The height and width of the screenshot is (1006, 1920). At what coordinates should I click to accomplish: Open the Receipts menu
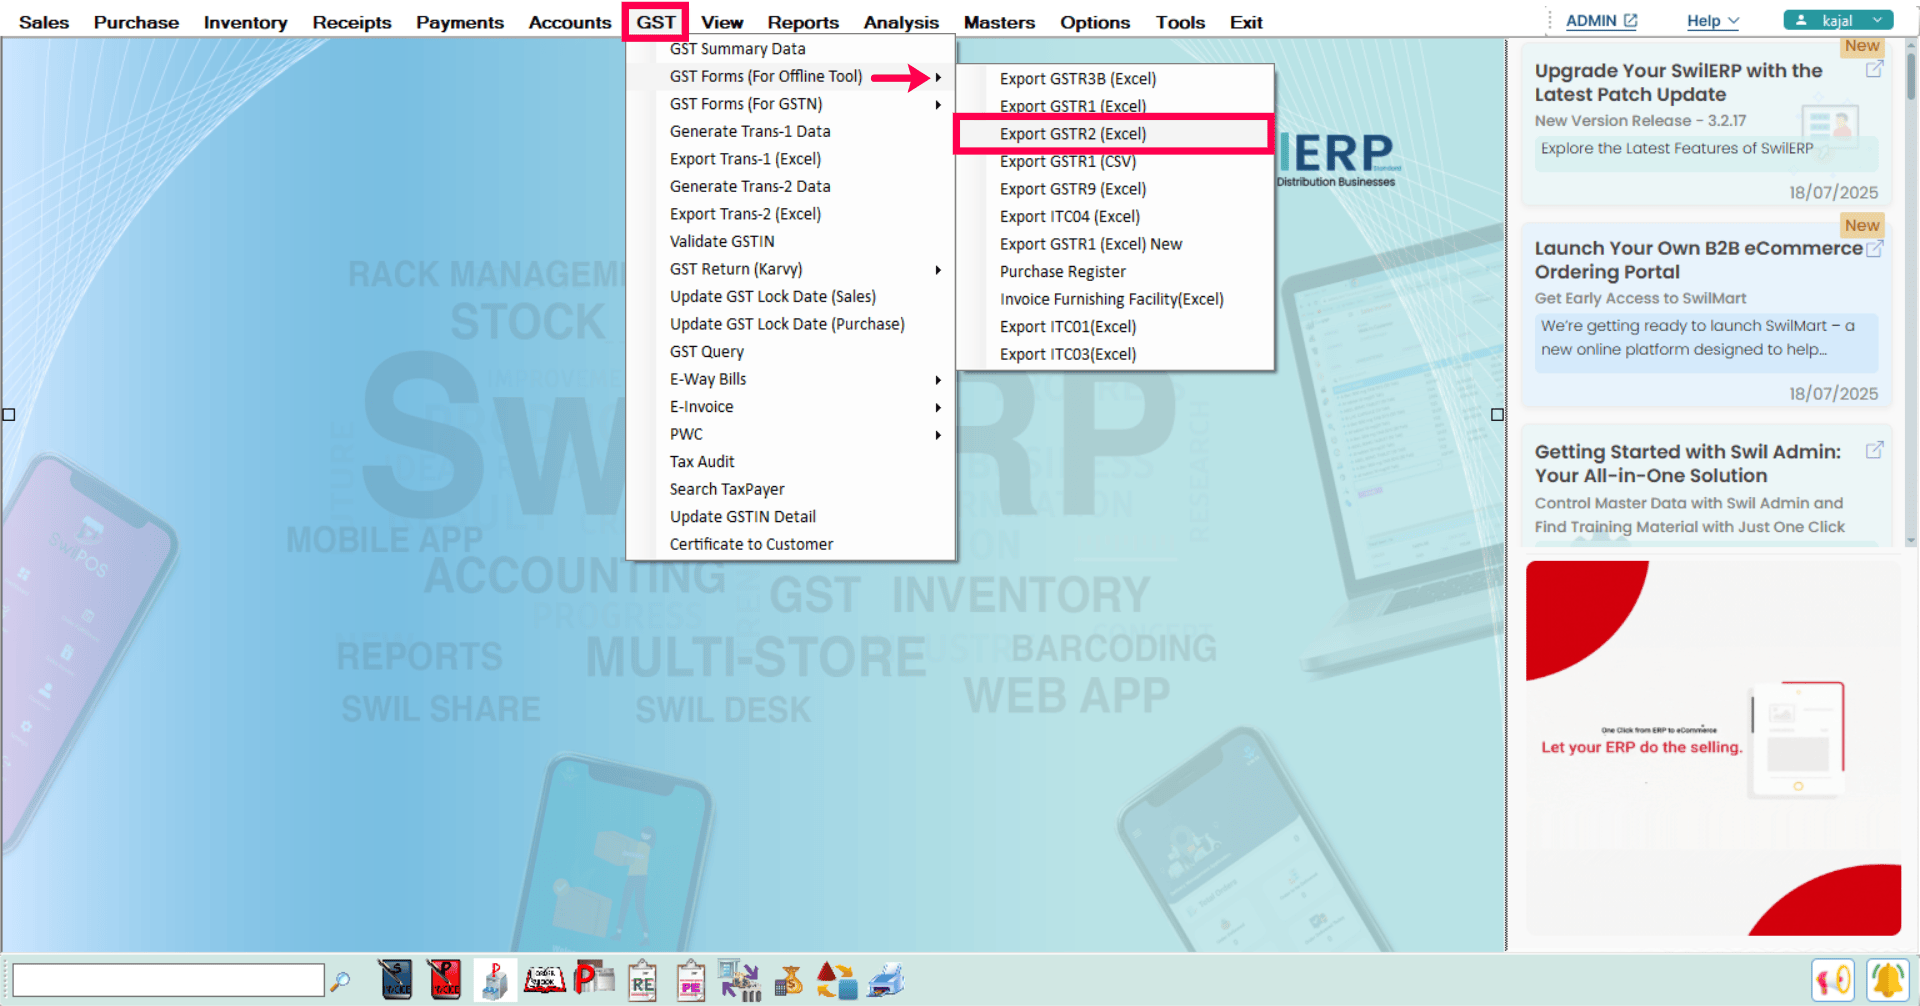tap(351, 22)
